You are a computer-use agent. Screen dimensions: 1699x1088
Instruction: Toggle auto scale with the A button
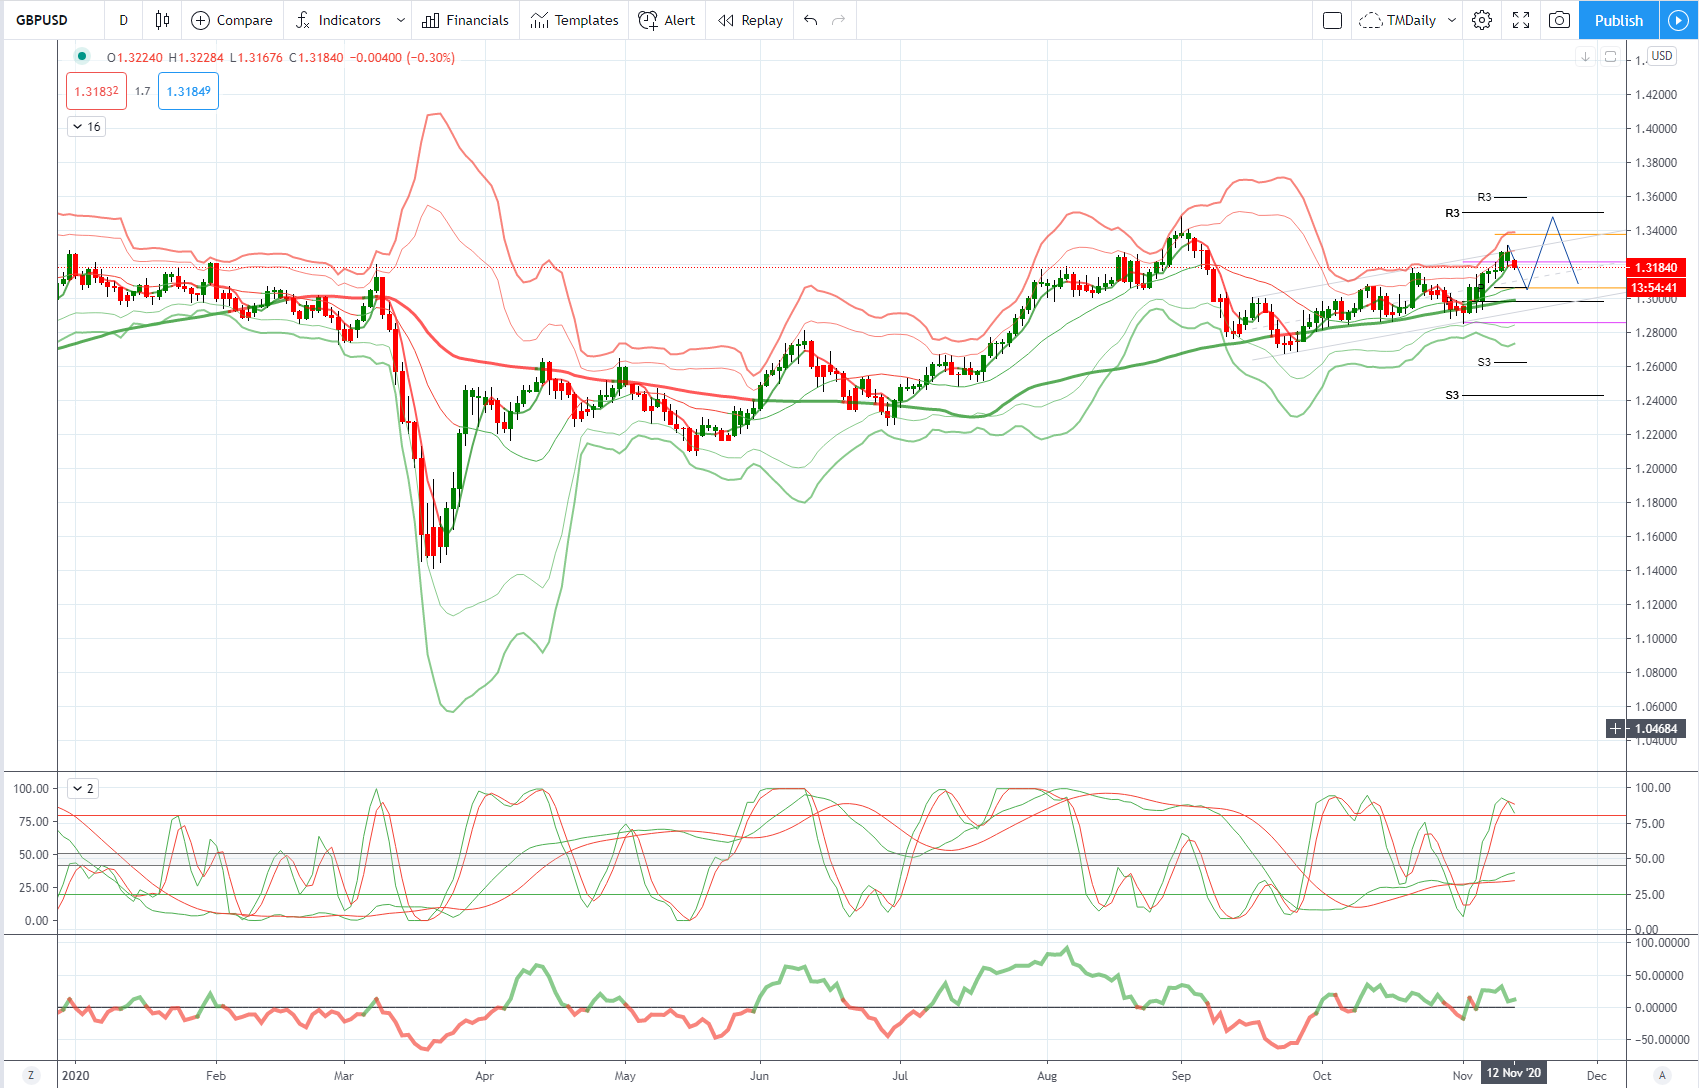pos(1662,1075)
